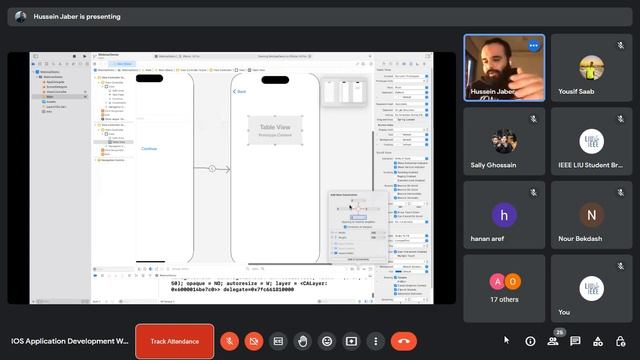Click Tint color swatch in inspector

click(398, 271)
